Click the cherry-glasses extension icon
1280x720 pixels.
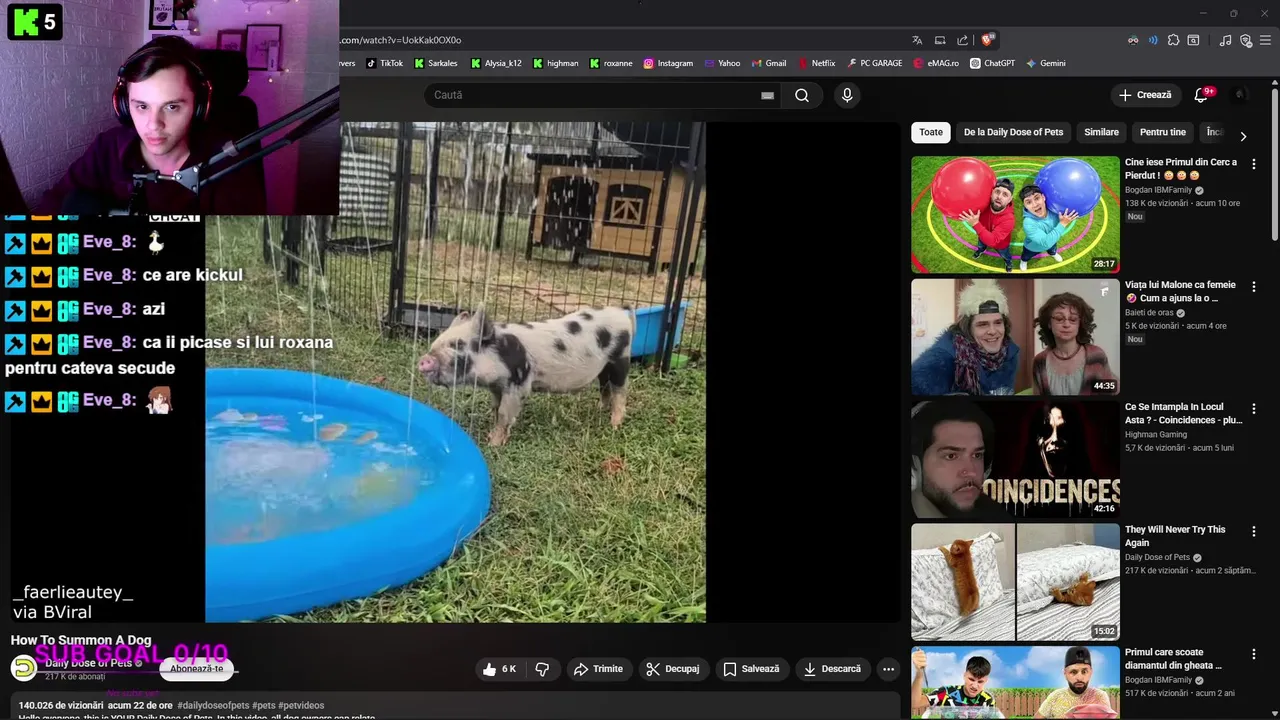coord(1133,40)
